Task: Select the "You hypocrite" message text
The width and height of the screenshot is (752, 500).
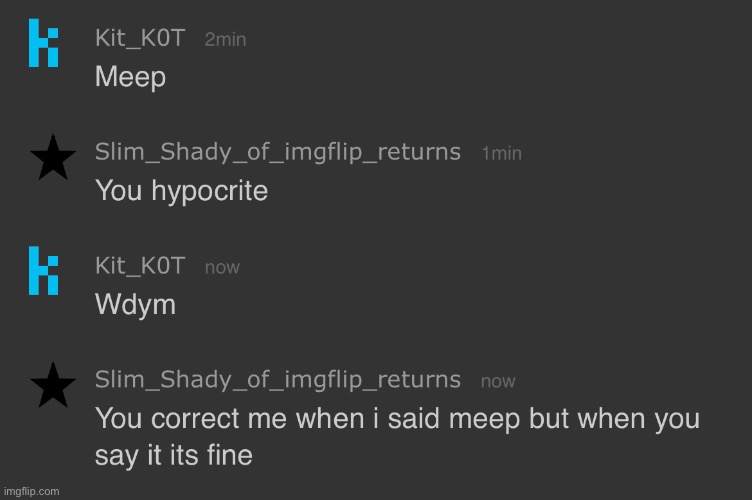Action: pyautogui.click(x=182, y=191)
